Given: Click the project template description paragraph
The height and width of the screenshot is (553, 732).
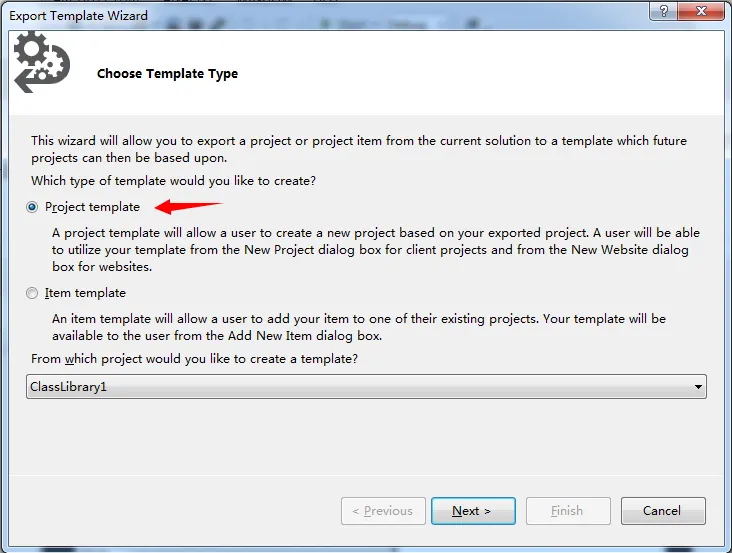Looking at the screenshot, I should (x=375, y=250).
